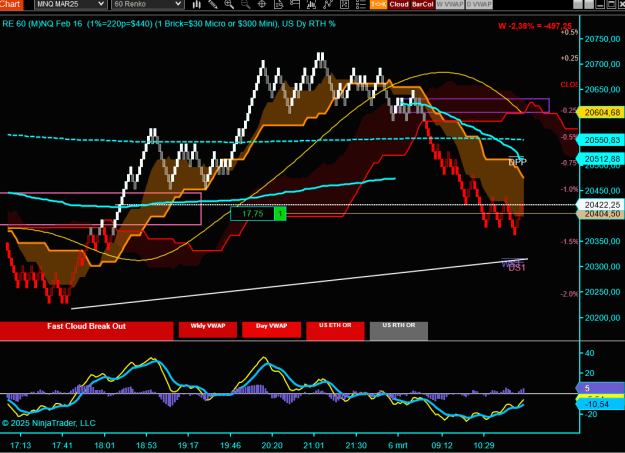The height and width of the screenshot is (453, 625).
Task: Click the red CLOS label near price axis
Action: 569,85
